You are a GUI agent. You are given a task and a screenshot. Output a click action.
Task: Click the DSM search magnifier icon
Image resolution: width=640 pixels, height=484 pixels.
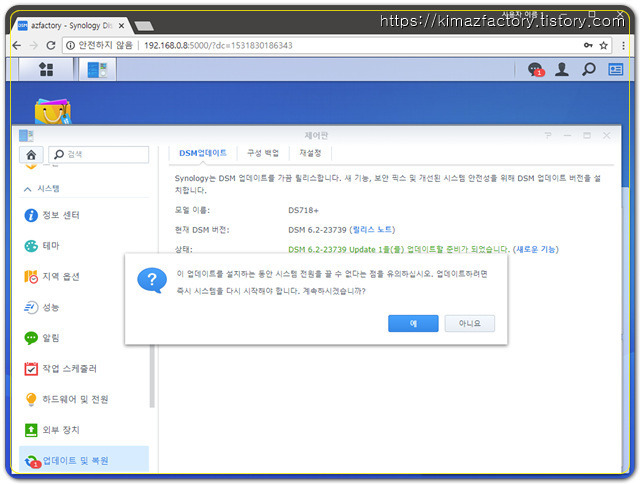click(x=588, y=69)
